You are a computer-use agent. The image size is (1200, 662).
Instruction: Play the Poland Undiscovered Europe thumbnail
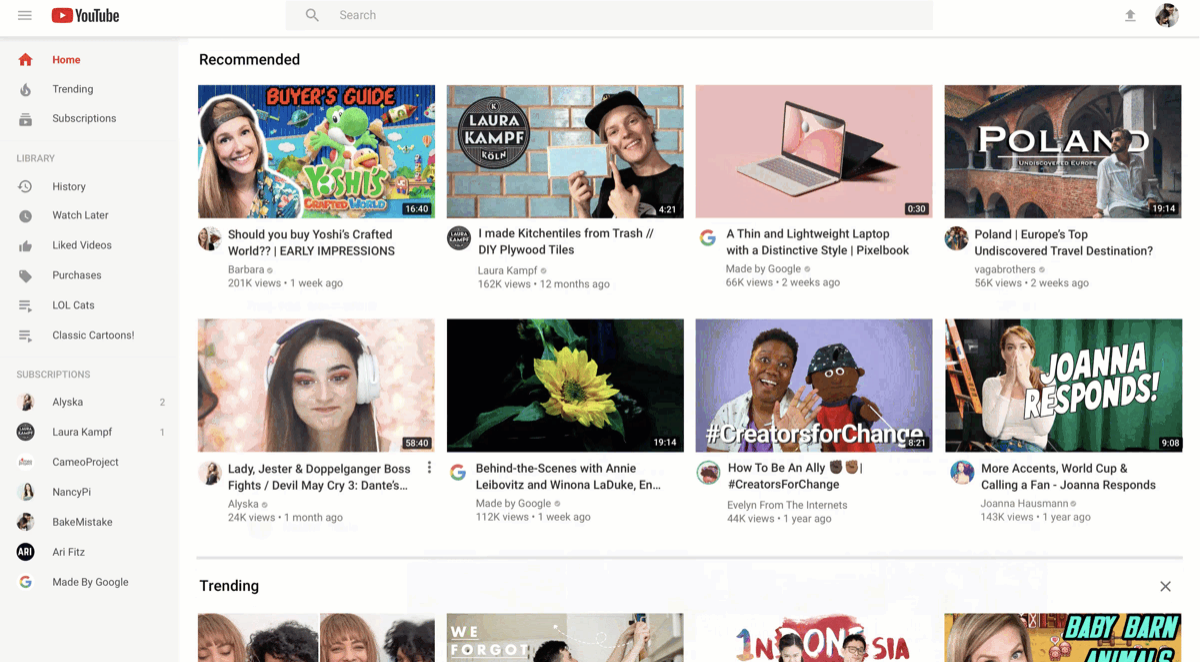point(1063,151)
